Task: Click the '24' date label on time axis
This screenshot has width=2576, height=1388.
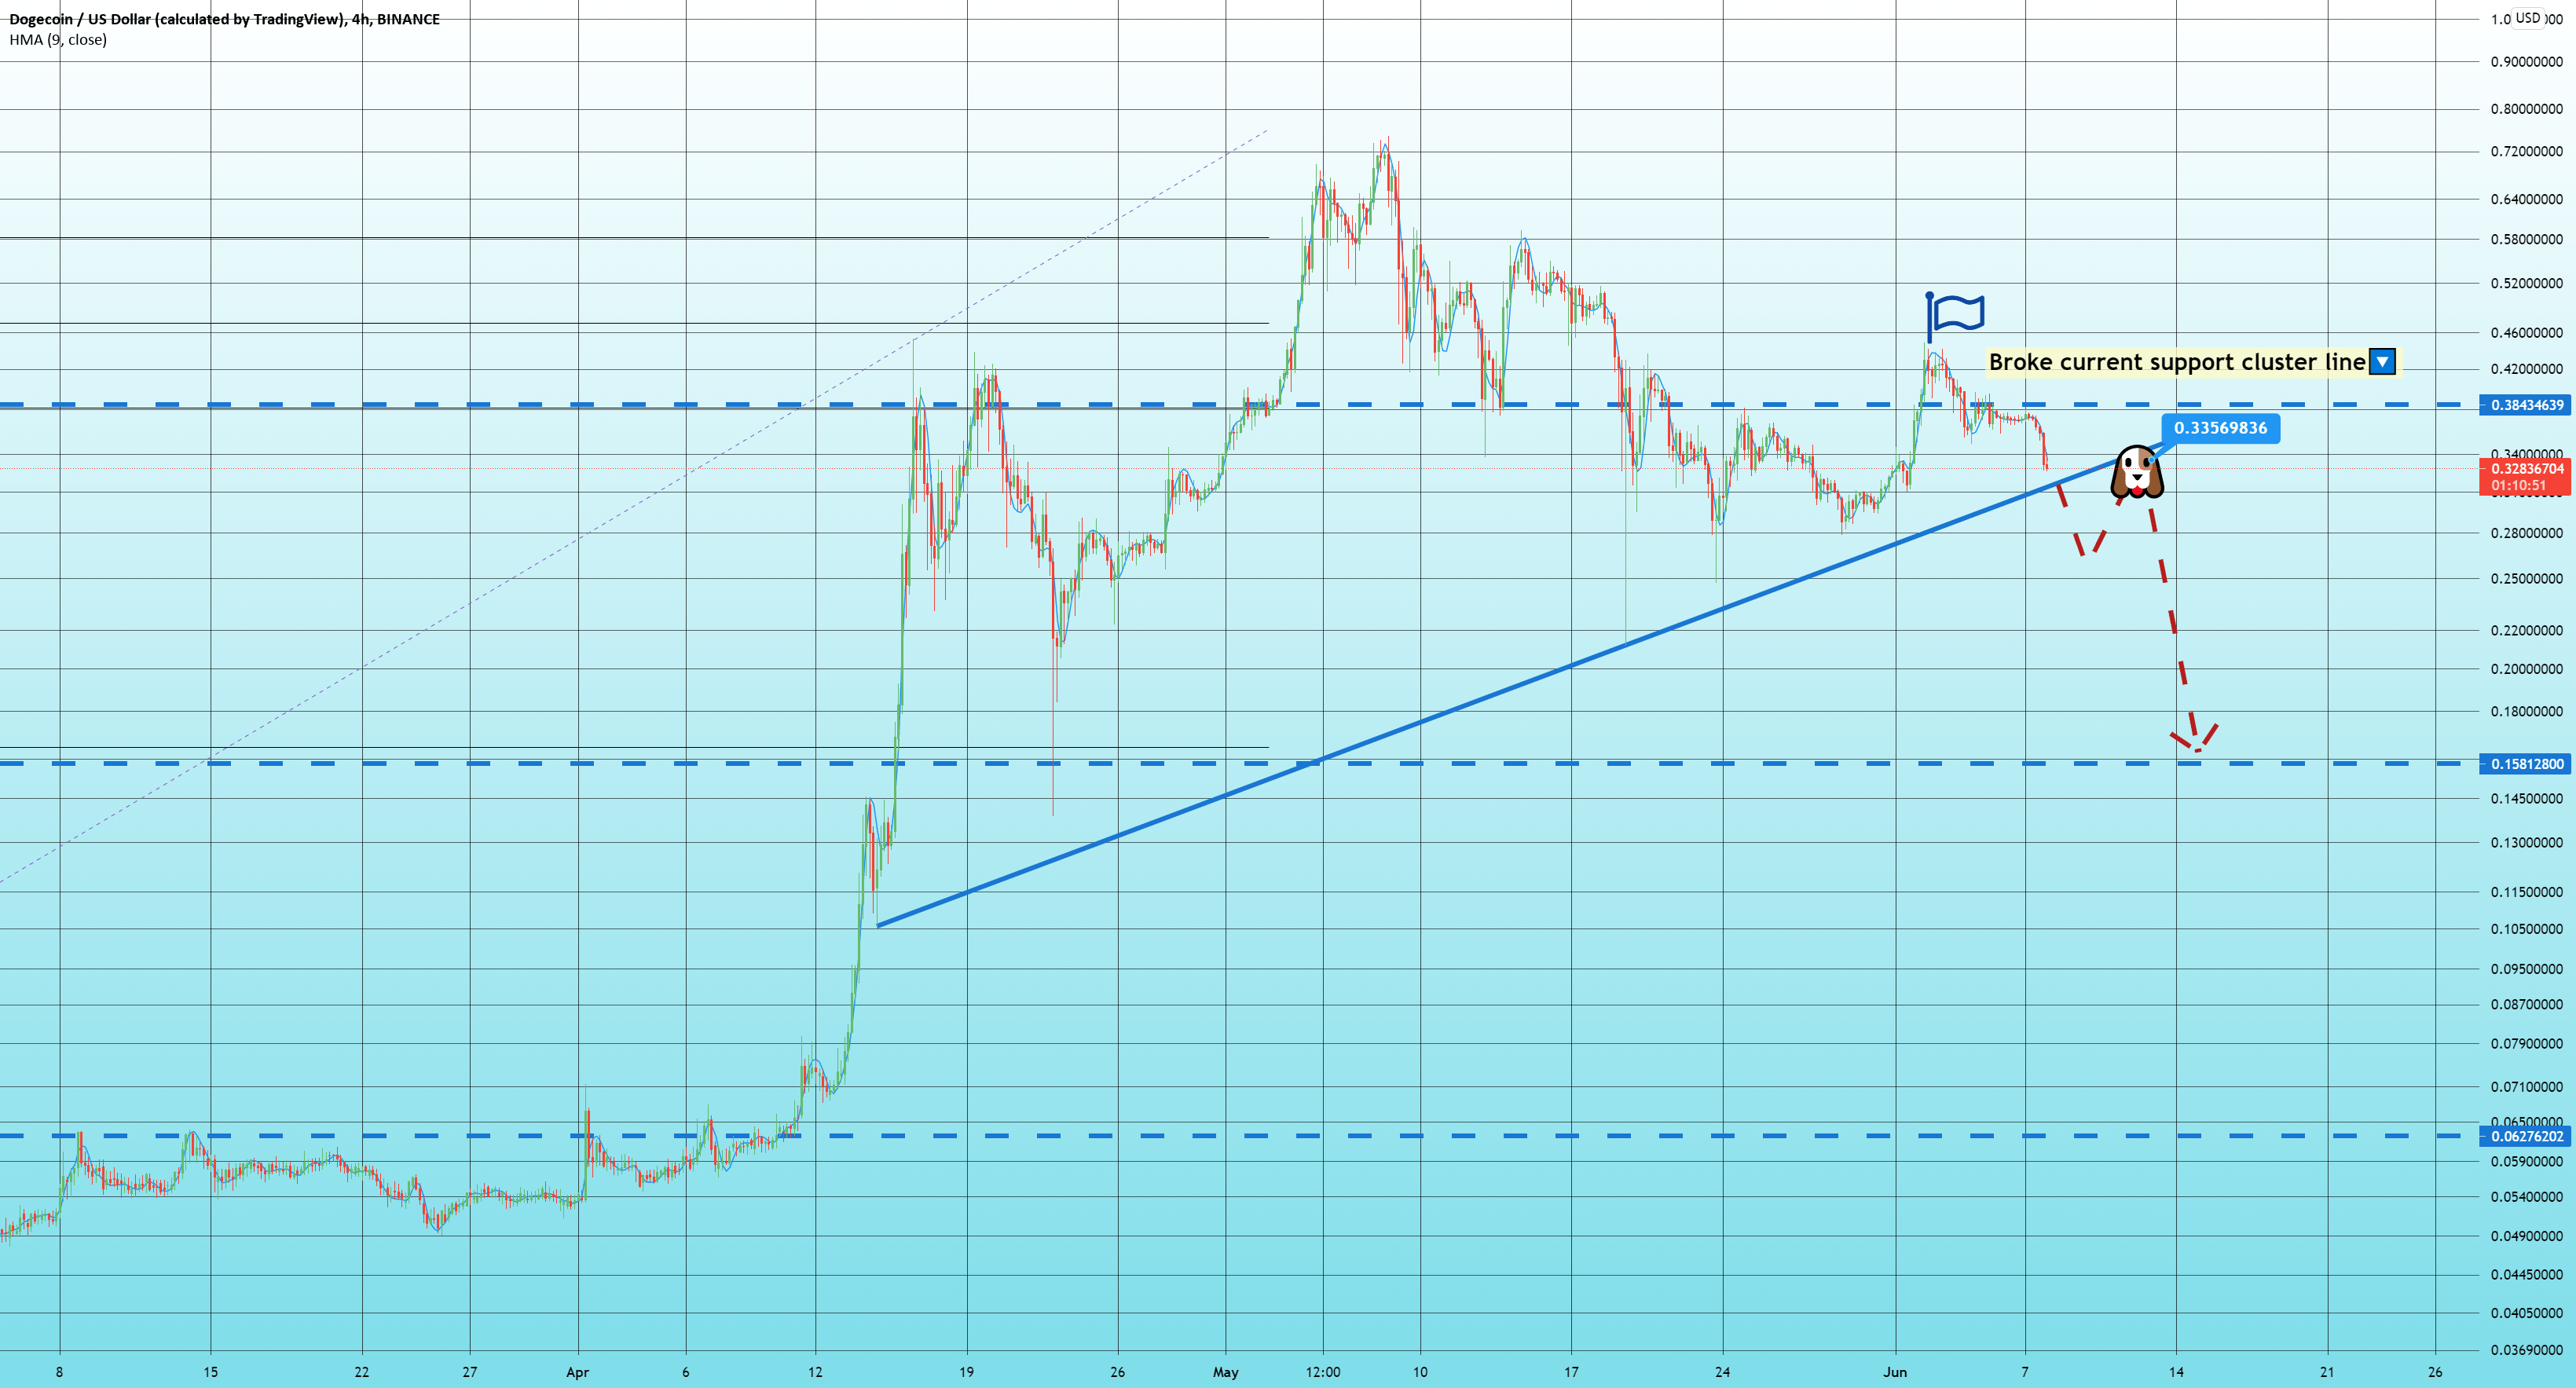Action: 1722,1372
